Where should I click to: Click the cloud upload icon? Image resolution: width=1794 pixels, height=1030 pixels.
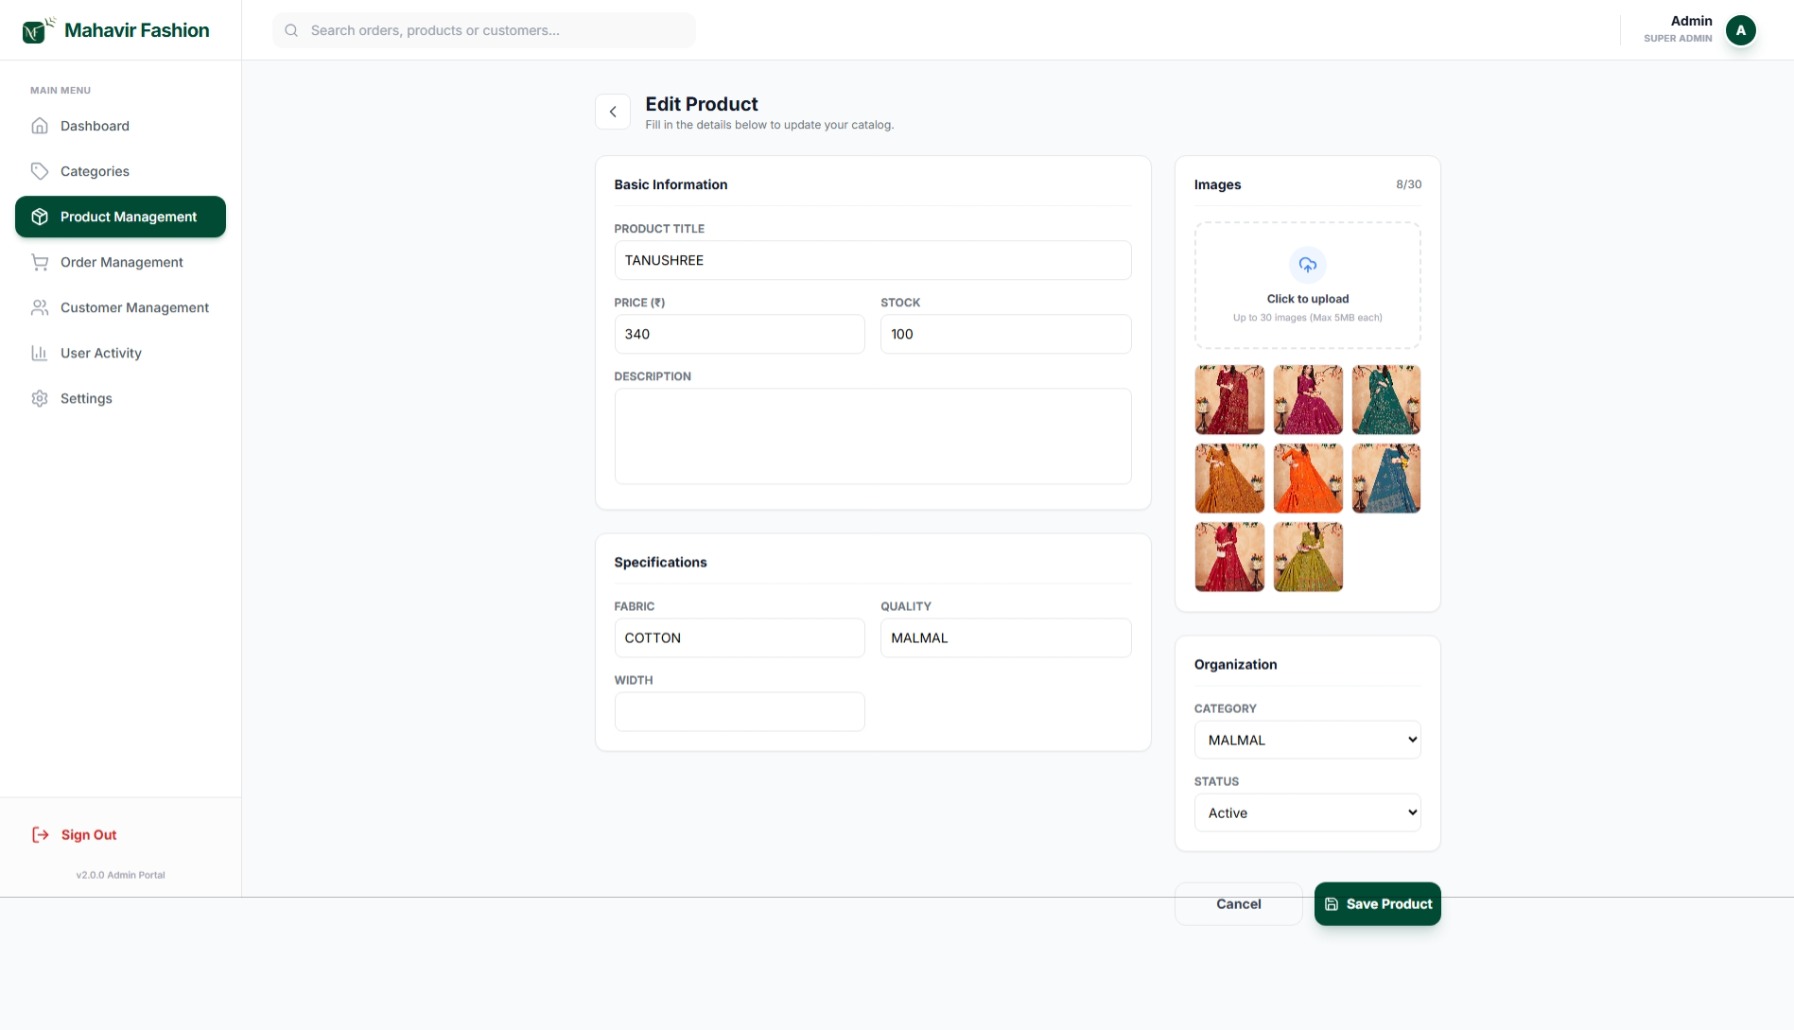[1307, 265]
